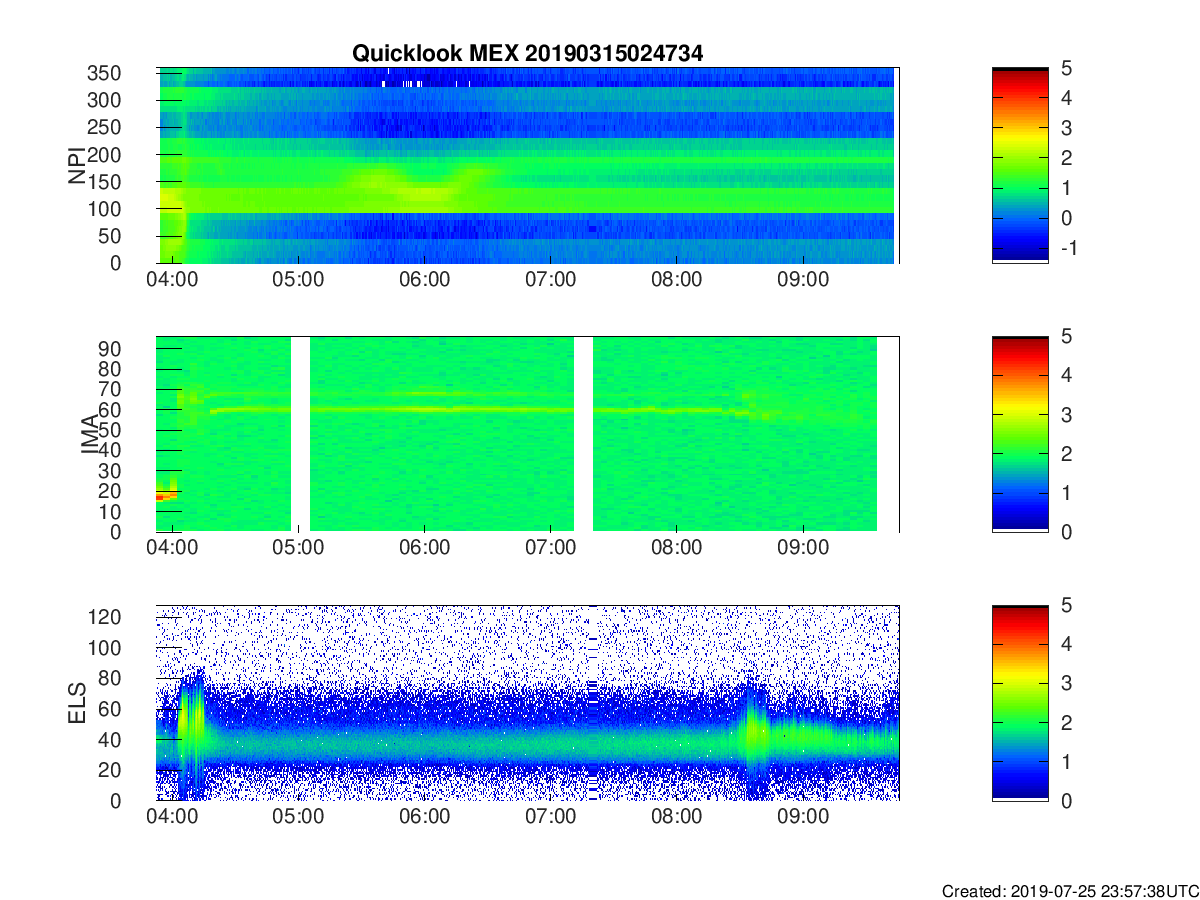This screenshot has height=900, width=1200.
Task: Click the 4 label on the ELS colorbar
Action: [1065, 644]
